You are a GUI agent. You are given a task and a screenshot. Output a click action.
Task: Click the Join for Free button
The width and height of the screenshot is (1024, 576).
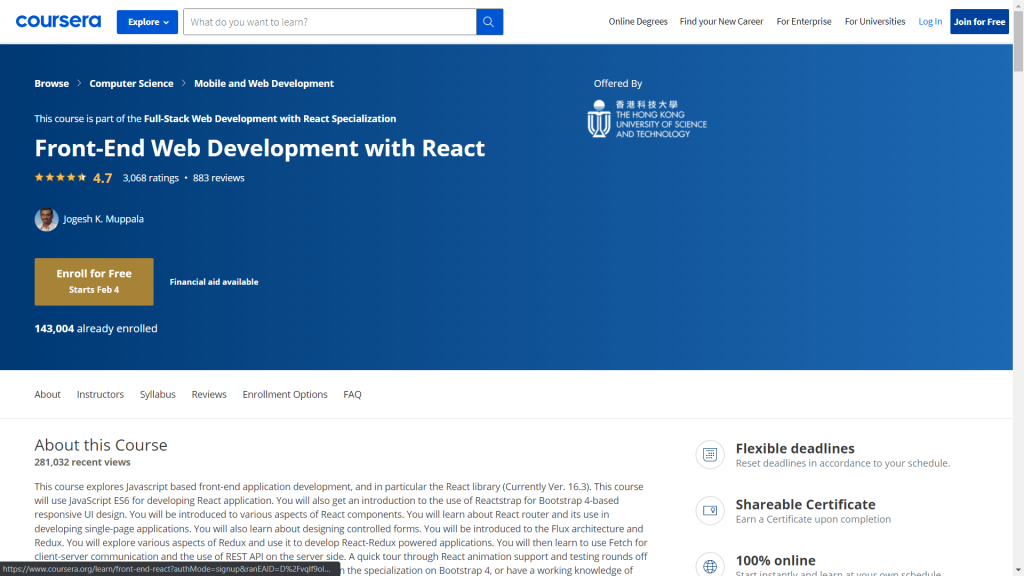[x=979, y=21]
